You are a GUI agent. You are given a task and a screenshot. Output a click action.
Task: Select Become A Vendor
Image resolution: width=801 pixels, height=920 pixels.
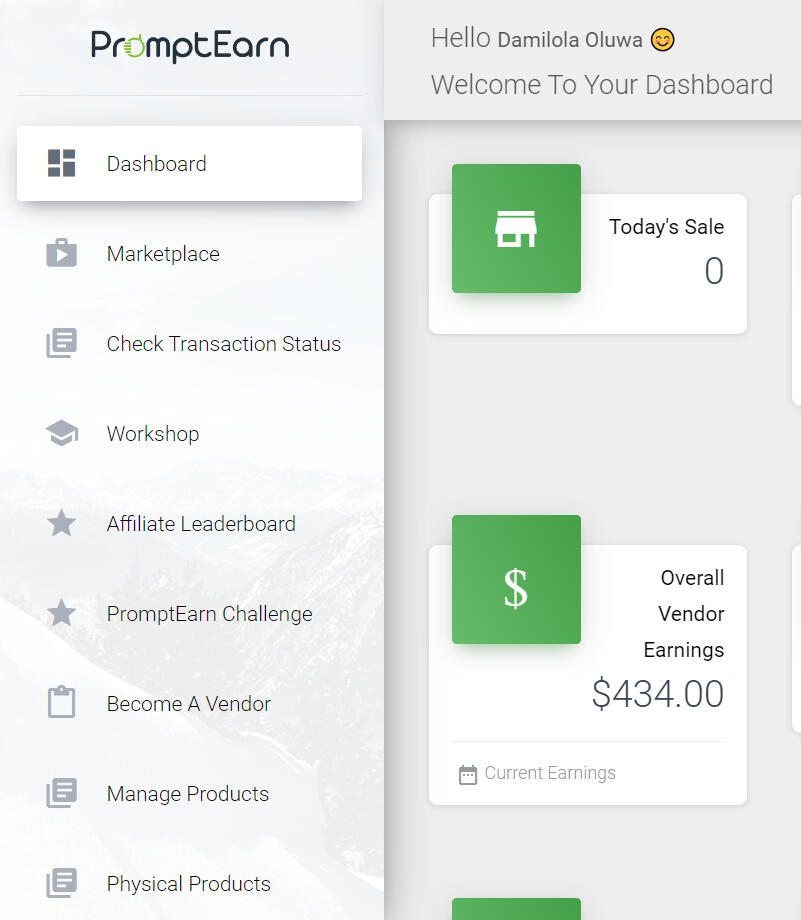[190, 703]
